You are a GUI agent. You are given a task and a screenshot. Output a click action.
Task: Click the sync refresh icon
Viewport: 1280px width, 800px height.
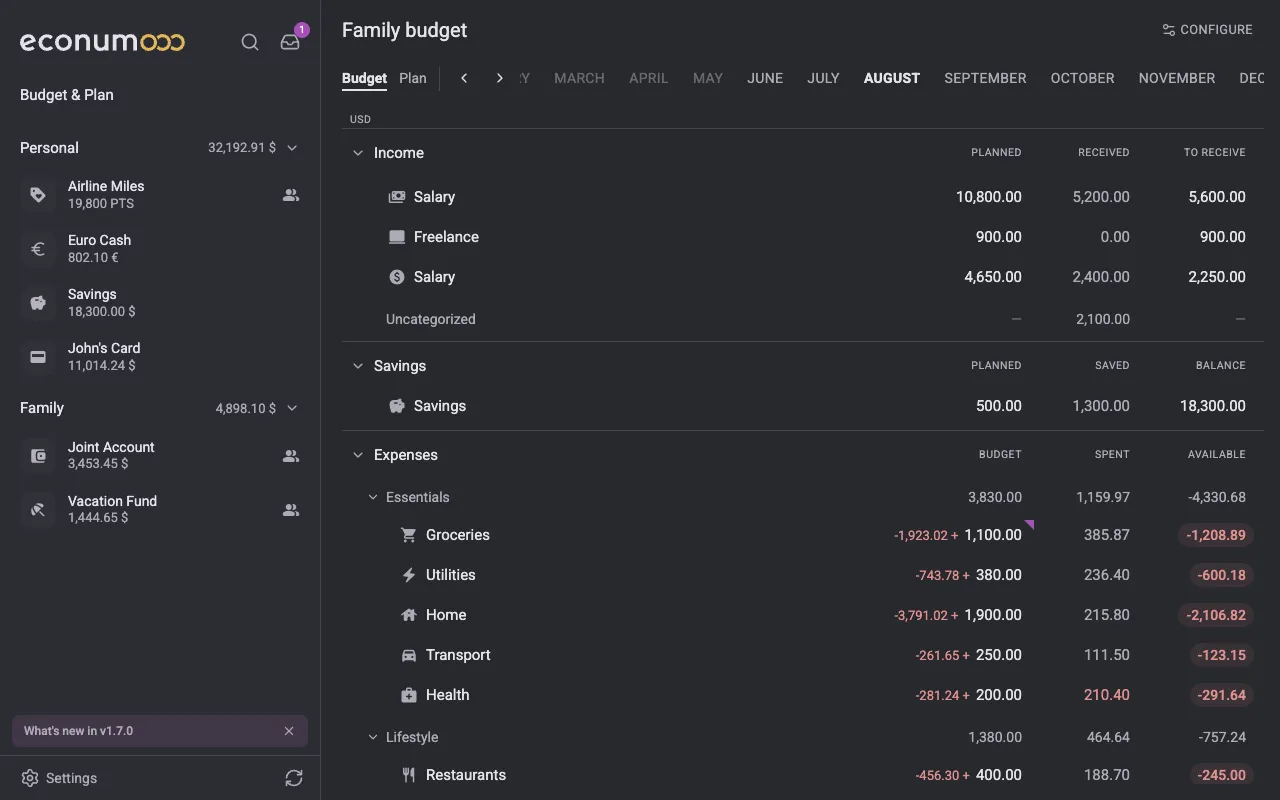(293, 778)
